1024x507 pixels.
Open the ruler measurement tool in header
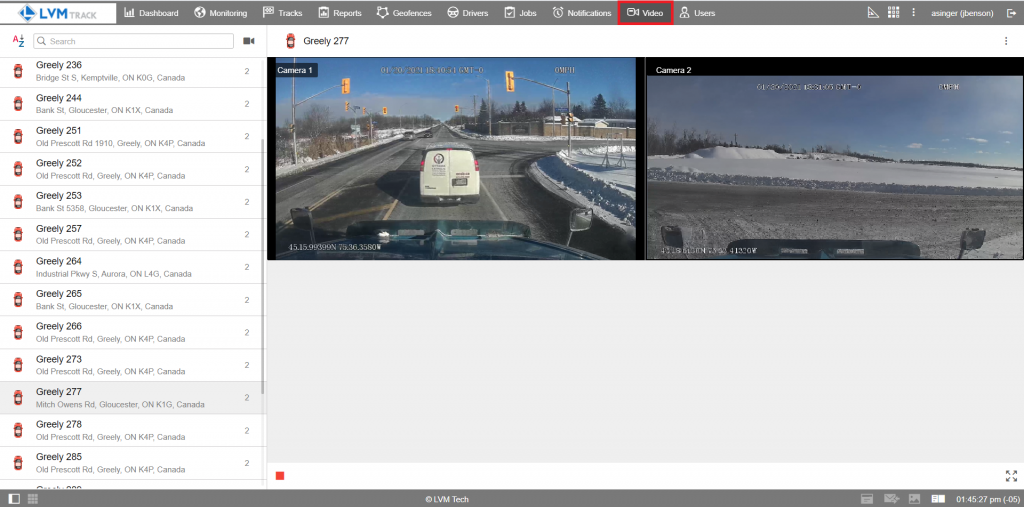(x=872, y=13)
